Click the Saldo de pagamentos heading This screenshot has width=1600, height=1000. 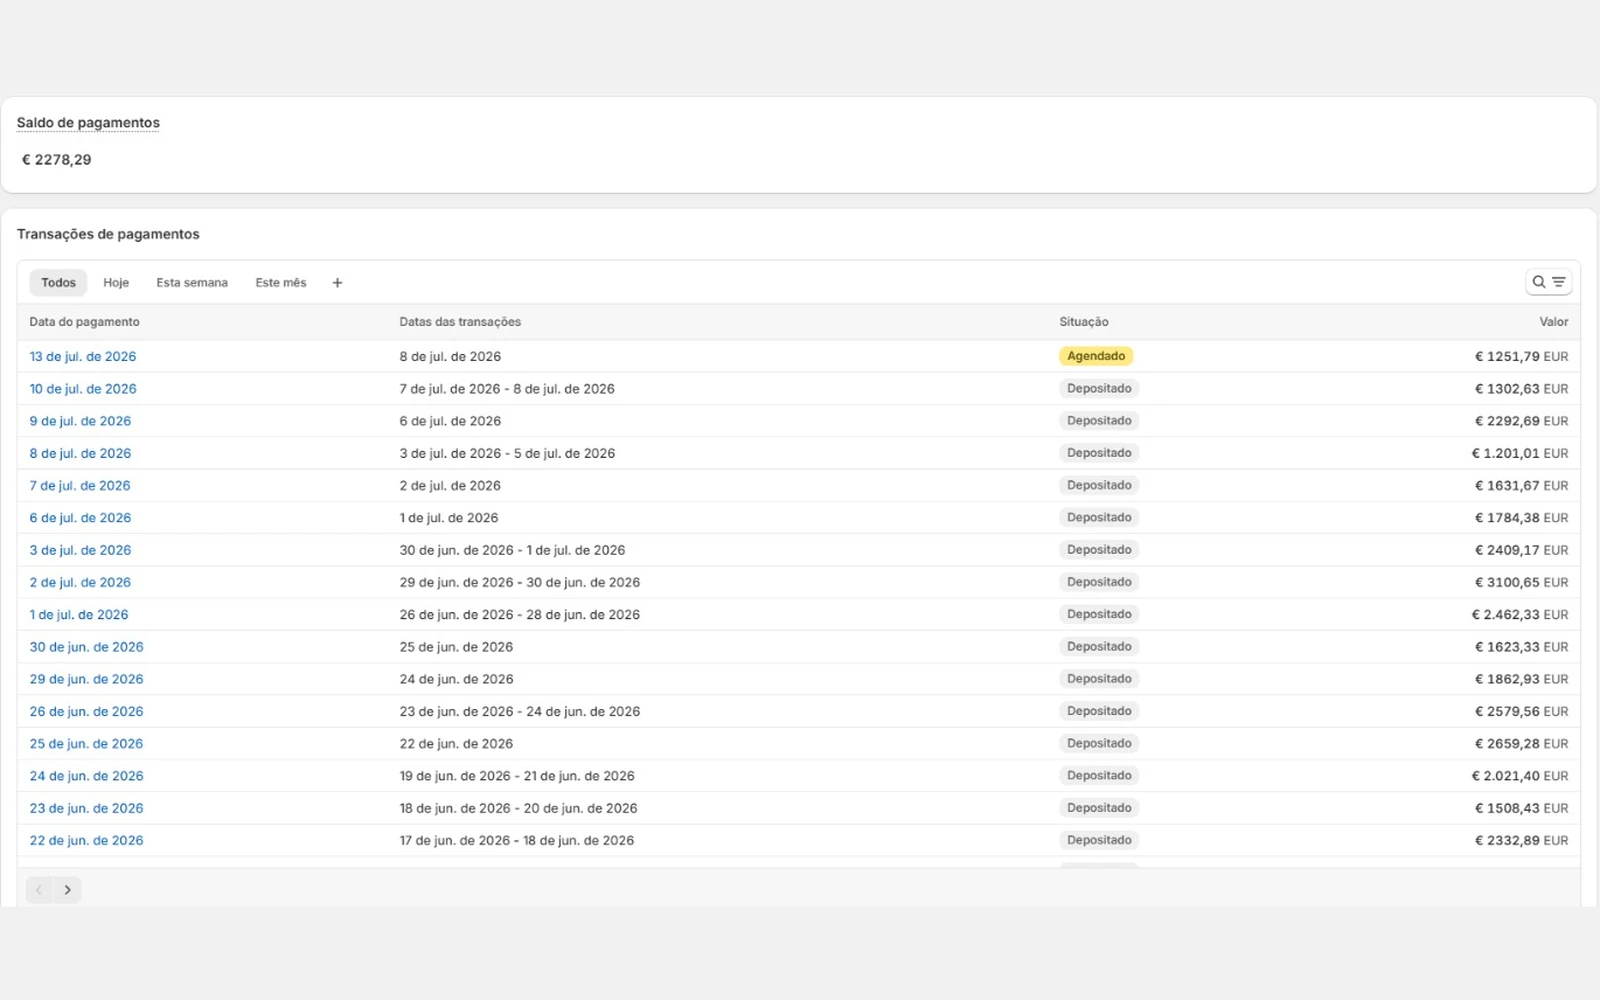pos(88,123)
